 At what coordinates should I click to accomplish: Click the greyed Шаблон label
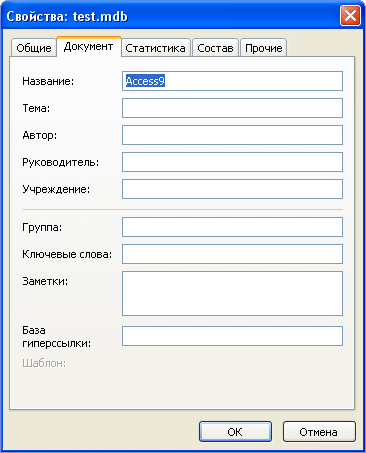coord(44,363)
